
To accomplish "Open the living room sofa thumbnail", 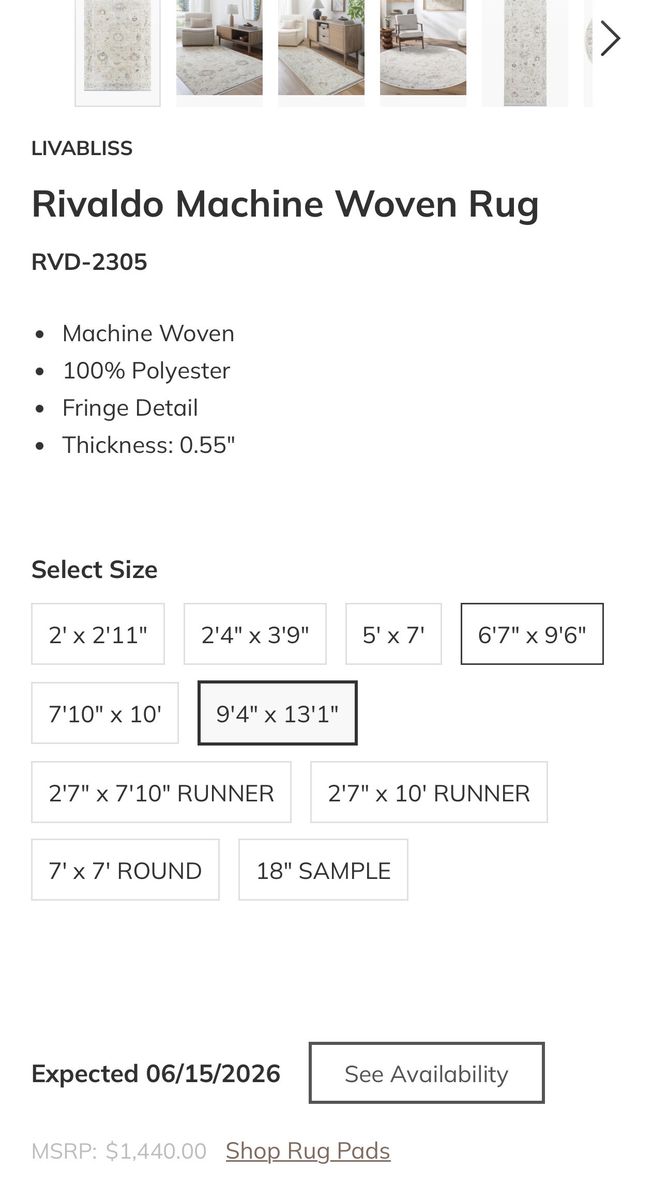I will [219, 48].
